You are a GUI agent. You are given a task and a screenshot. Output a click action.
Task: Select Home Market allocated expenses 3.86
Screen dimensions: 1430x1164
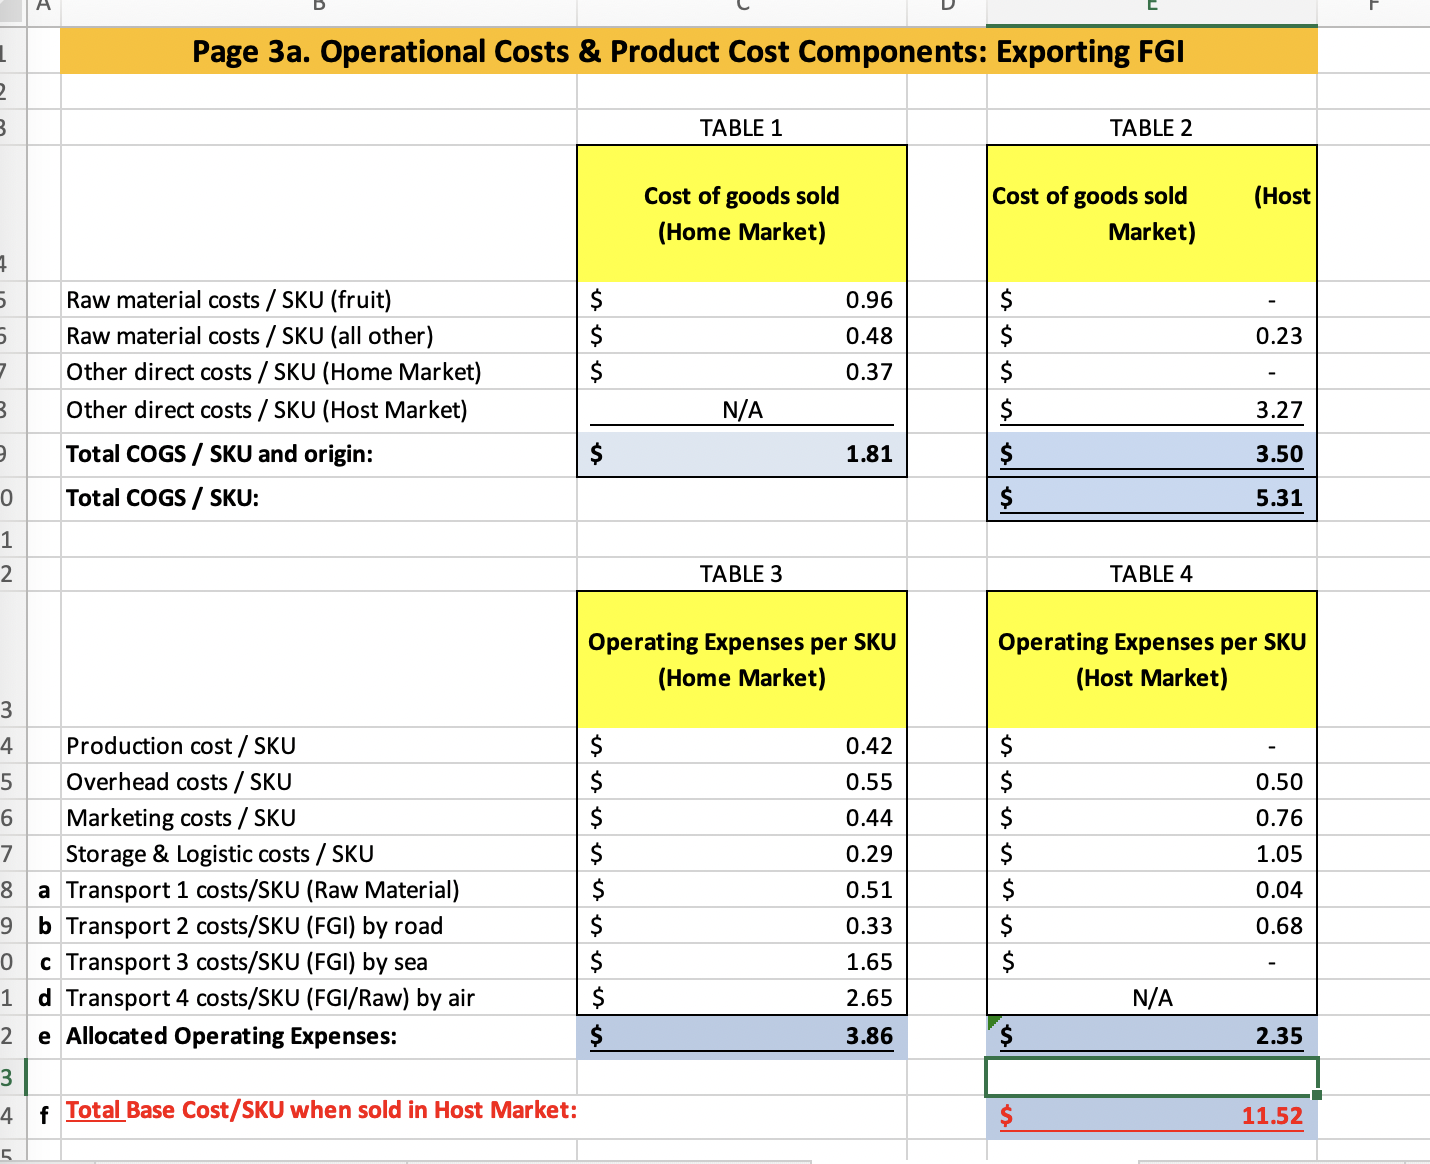[x=741, y=1036]
